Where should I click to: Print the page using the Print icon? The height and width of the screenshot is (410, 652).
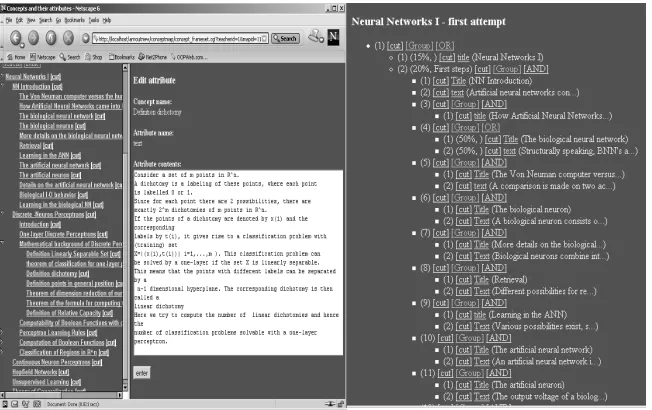(314, 36)
